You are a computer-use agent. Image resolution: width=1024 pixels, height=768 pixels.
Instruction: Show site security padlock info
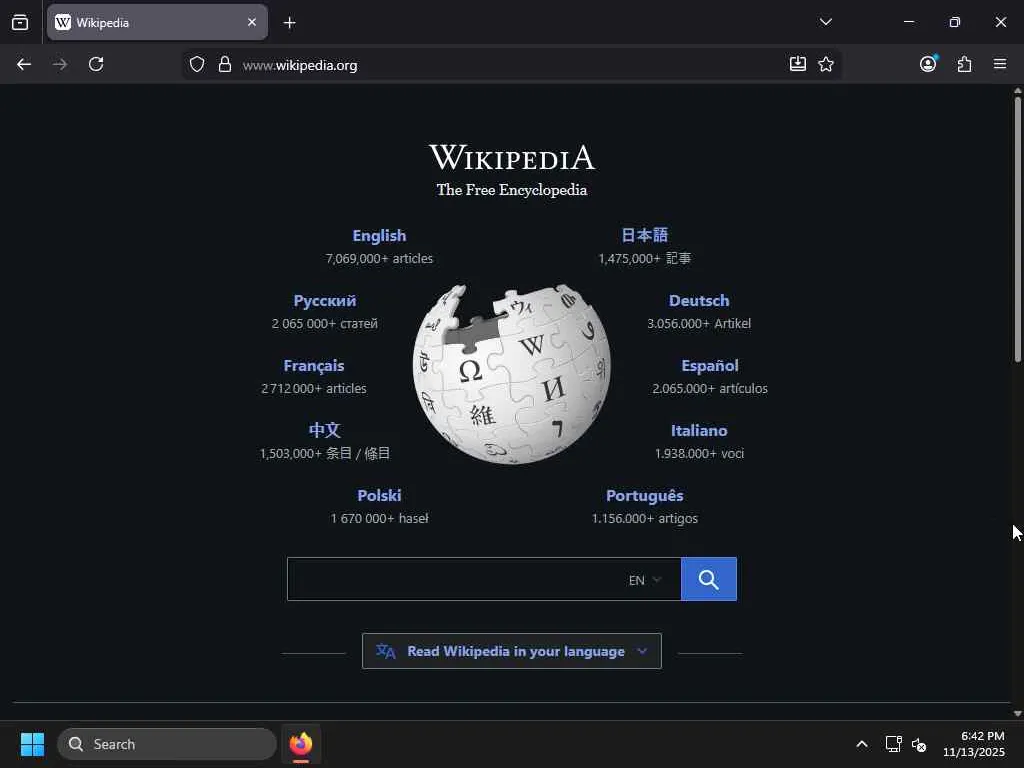click(x=225, y=64)
